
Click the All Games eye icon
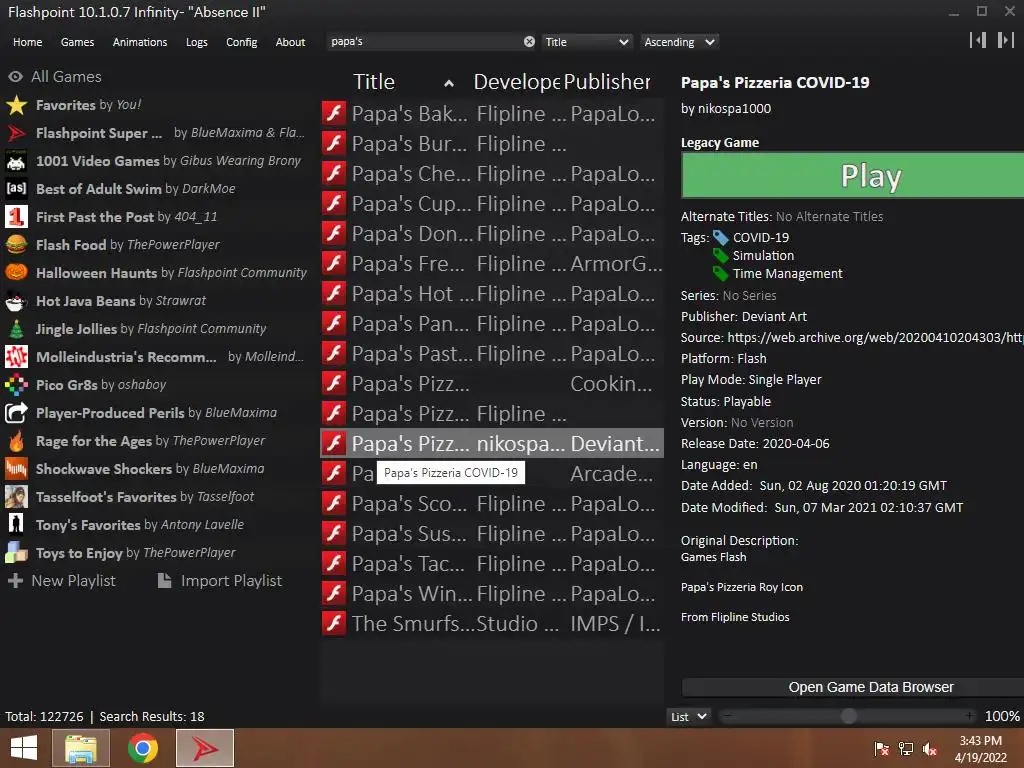coord(16,77)
